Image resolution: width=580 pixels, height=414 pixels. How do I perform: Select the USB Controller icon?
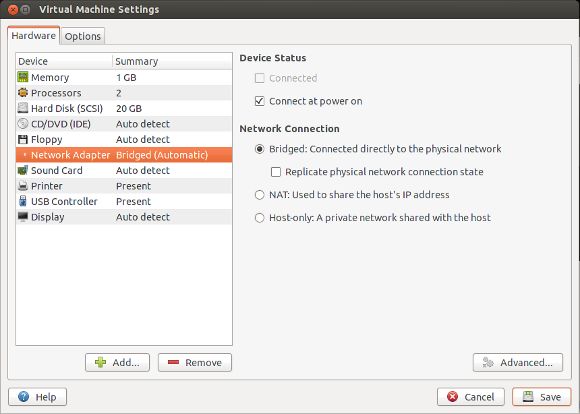pyautogui.click(x=23, y=201)
